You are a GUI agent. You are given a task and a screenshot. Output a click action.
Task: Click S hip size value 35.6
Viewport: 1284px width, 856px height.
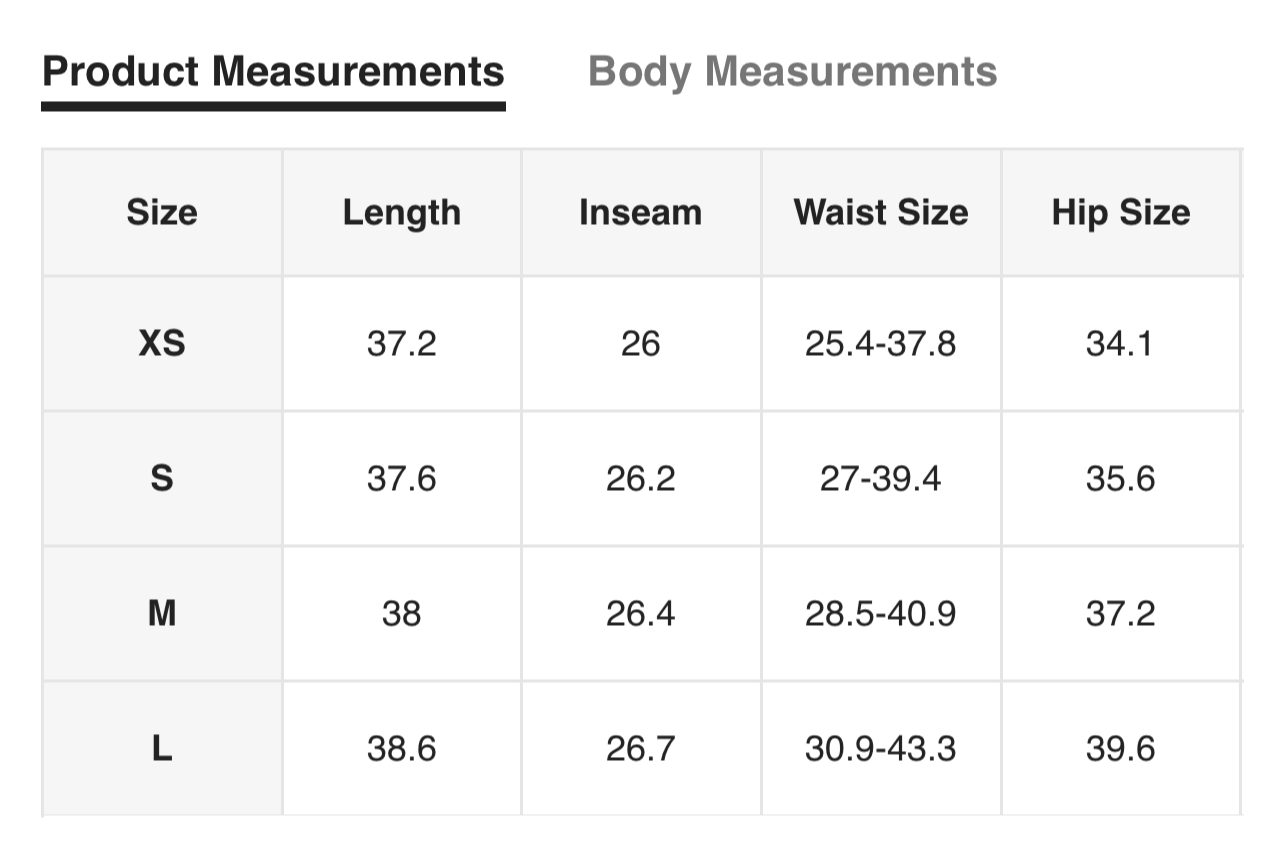[1120, 479]
